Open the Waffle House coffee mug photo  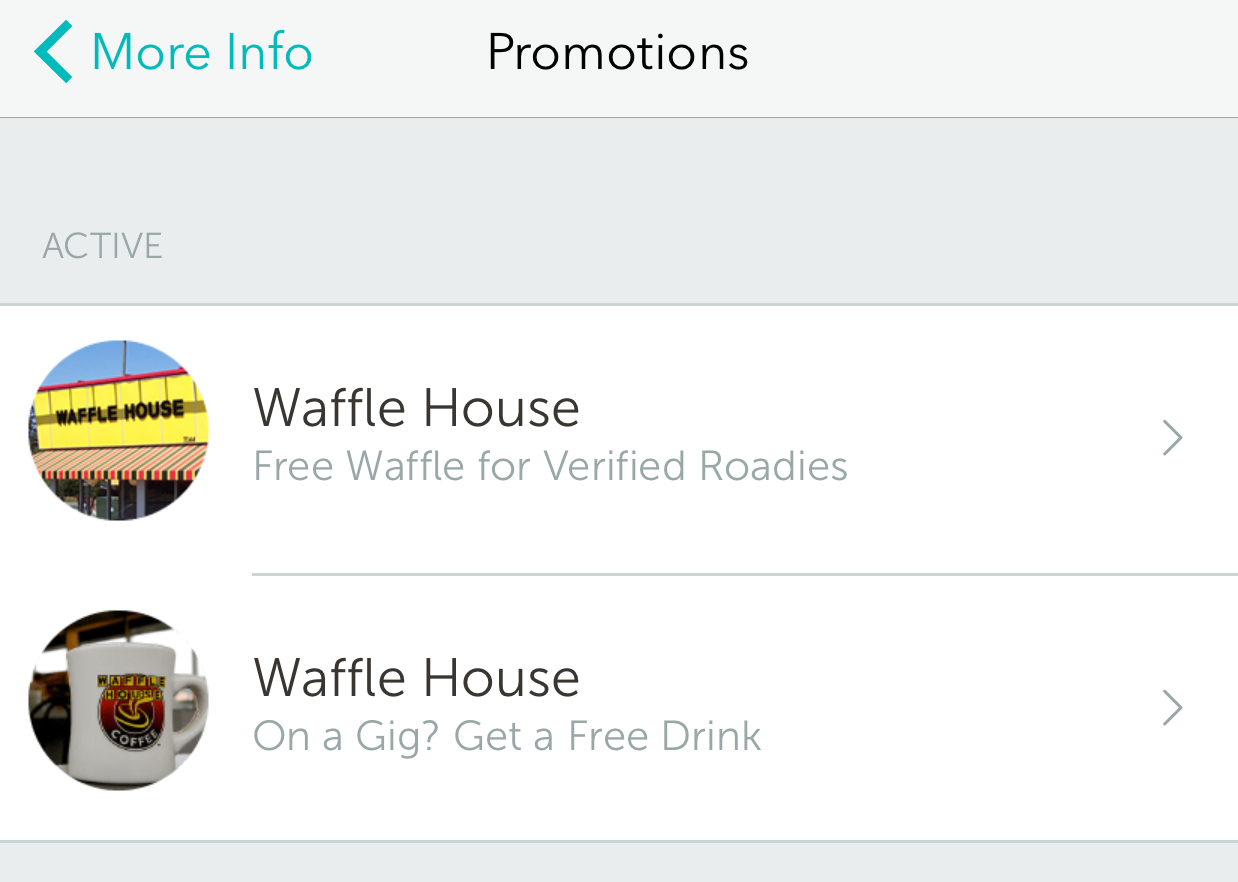118,700
